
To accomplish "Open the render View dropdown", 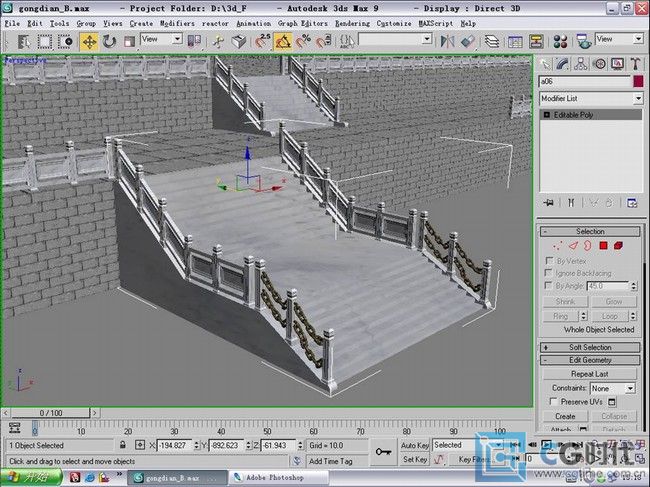I will point(619,39).
